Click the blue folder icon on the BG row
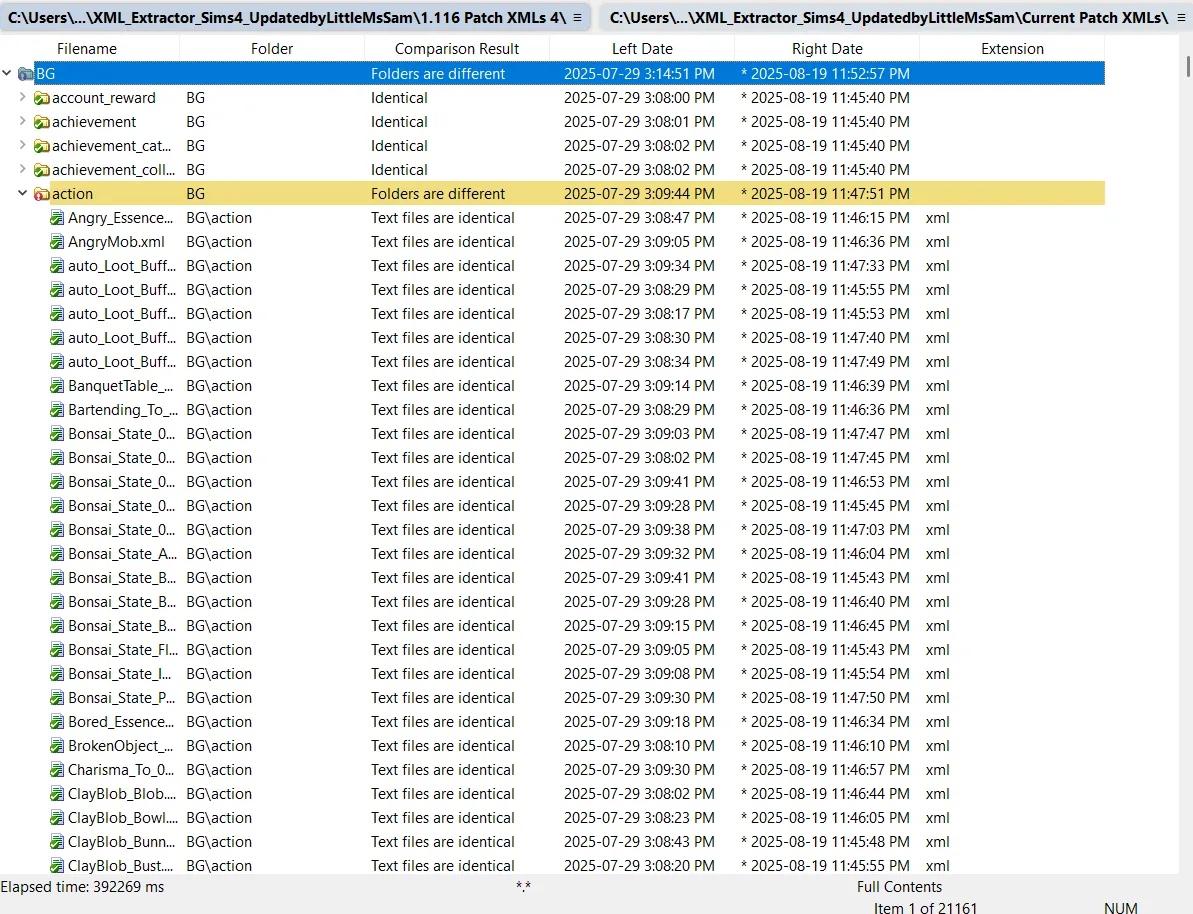This screenshot has height=914, width=1193. click(26, 73)
